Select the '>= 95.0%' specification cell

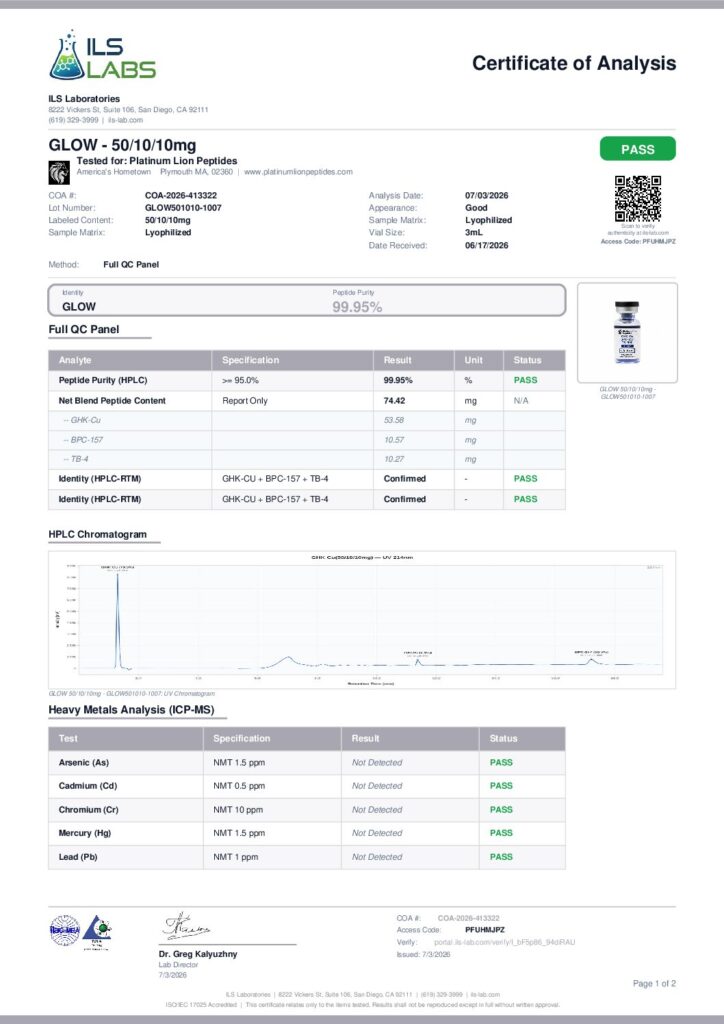click(x=240, y=380)
